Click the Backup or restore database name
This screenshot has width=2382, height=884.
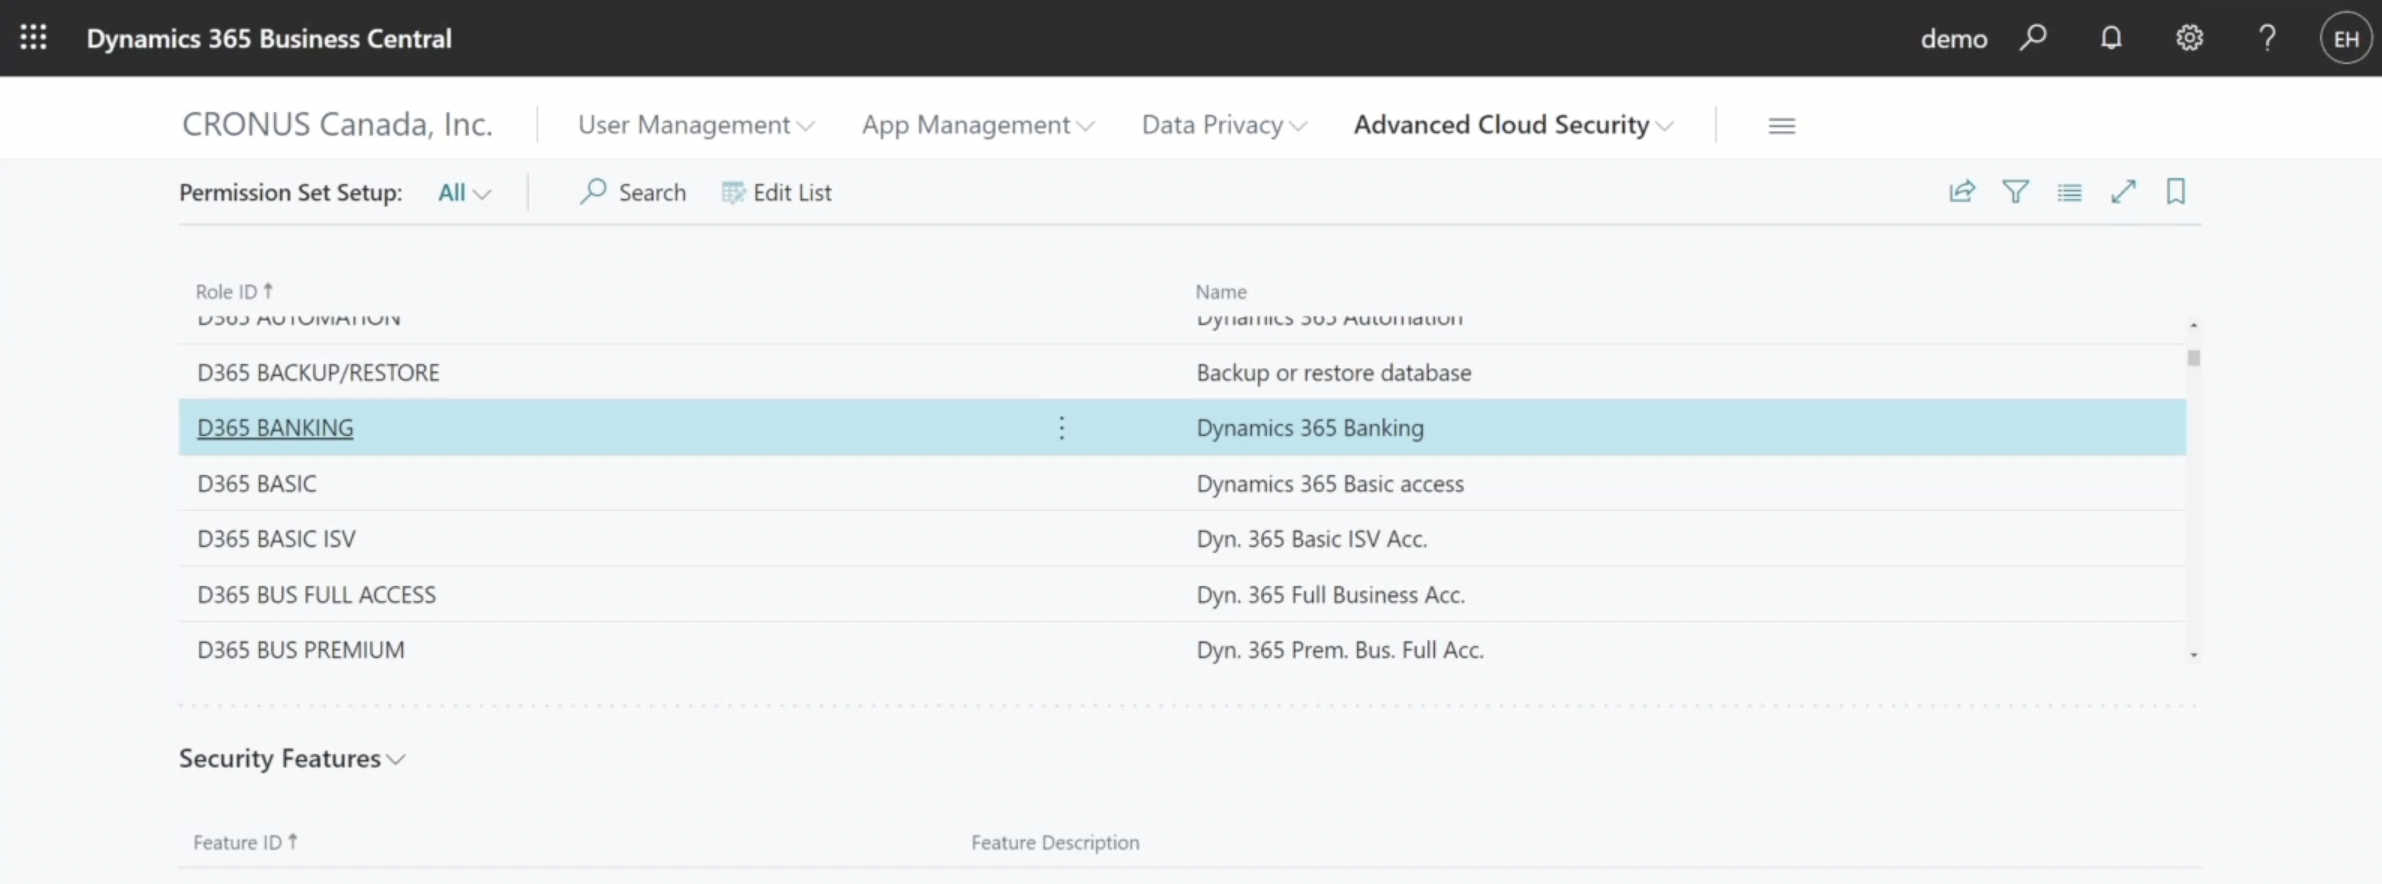1334,373
